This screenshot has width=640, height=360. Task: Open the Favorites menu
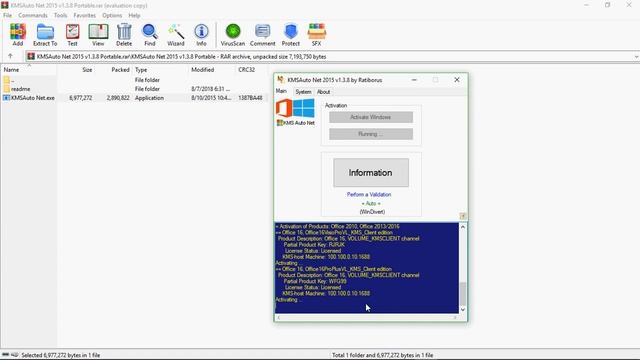coord(84,15)
